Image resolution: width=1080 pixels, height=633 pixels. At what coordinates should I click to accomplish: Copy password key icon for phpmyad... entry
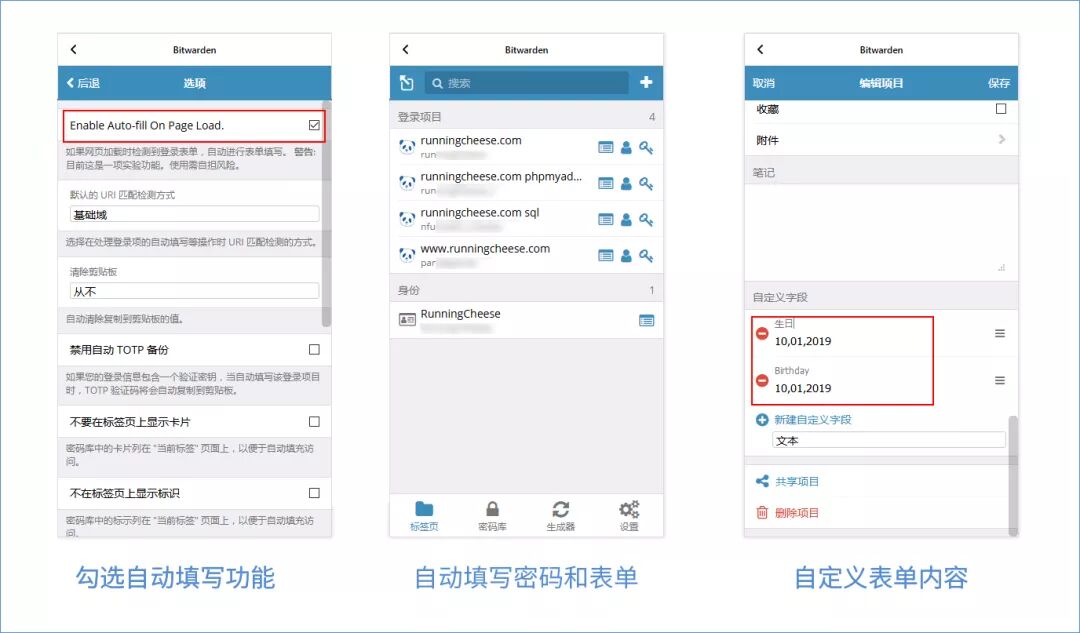pyautogui.click(x=646, y=183)
